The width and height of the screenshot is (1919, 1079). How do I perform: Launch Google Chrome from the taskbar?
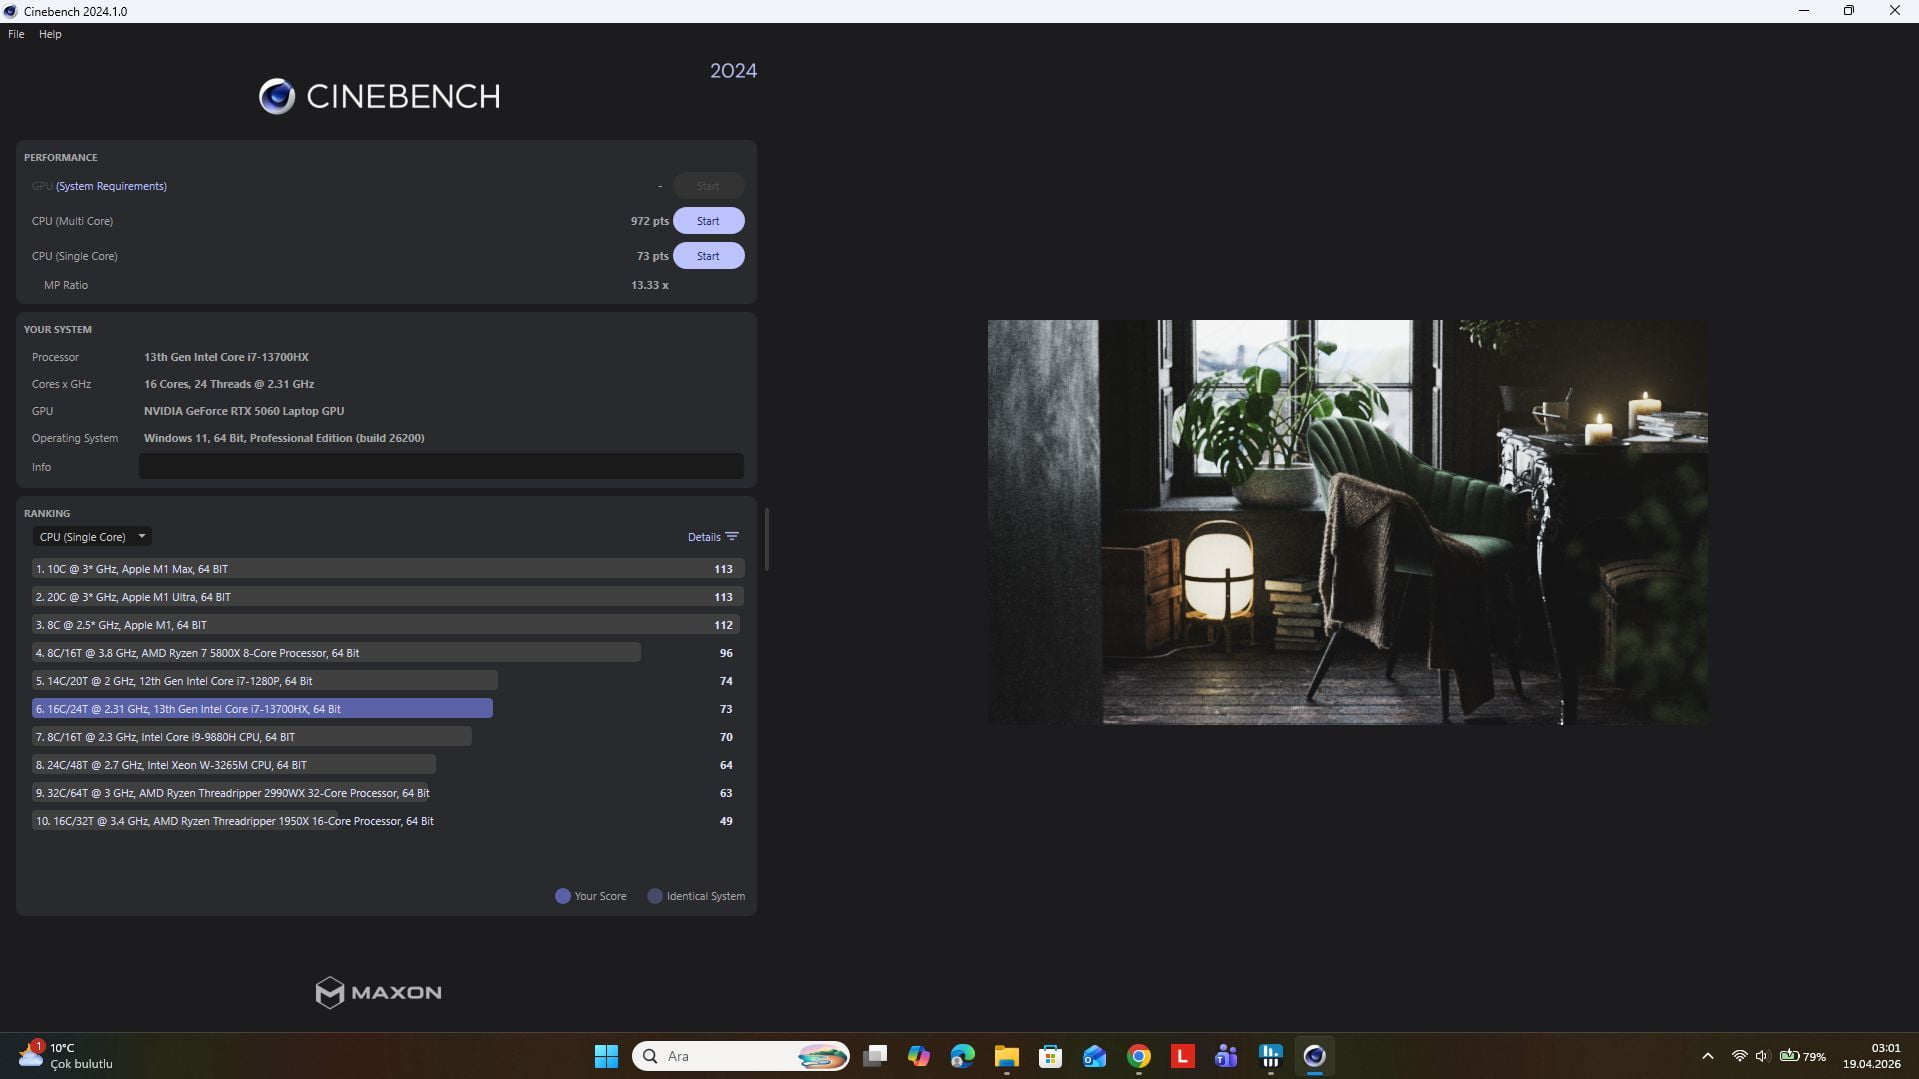[1139, 1056]
